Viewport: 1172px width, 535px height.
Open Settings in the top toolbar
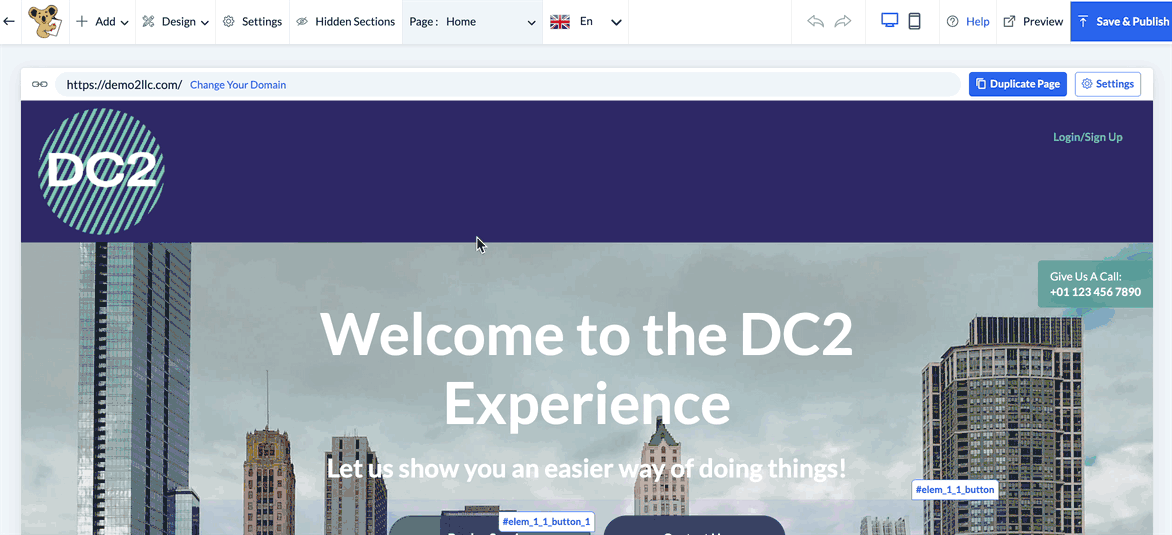coord(253,22)
